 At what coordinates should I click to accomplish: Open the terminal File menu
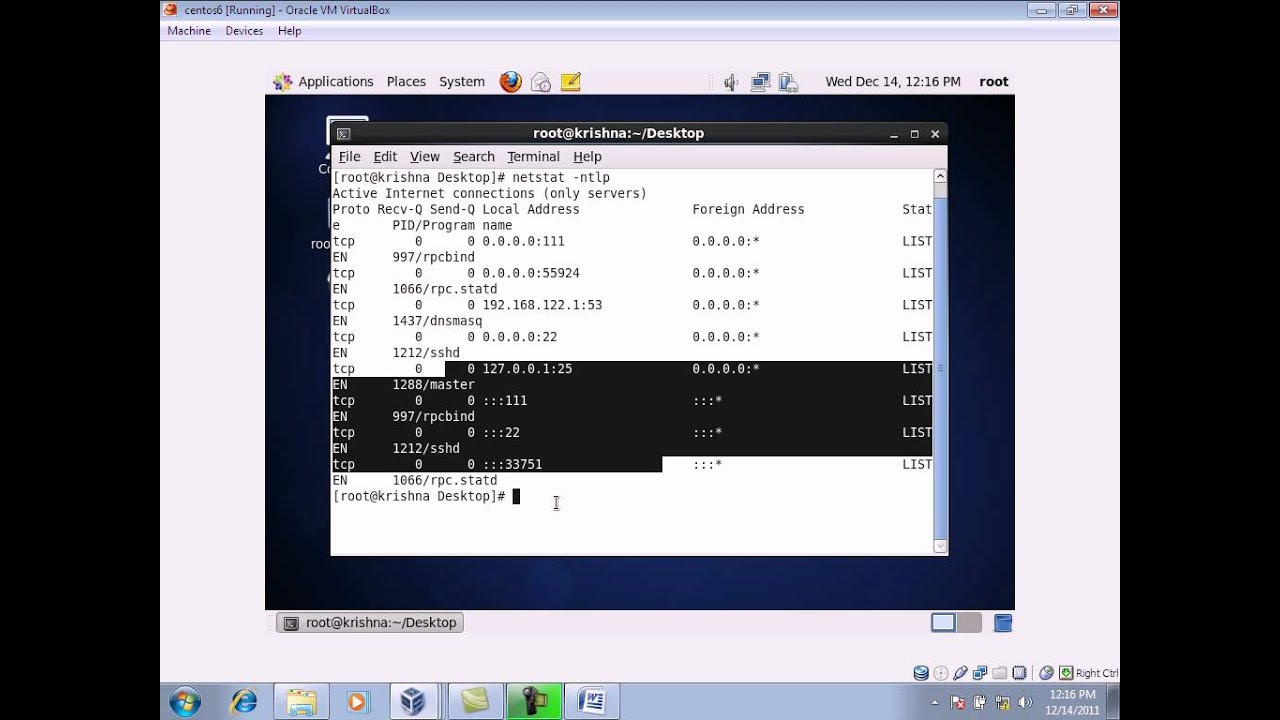[x=349, y=157]
